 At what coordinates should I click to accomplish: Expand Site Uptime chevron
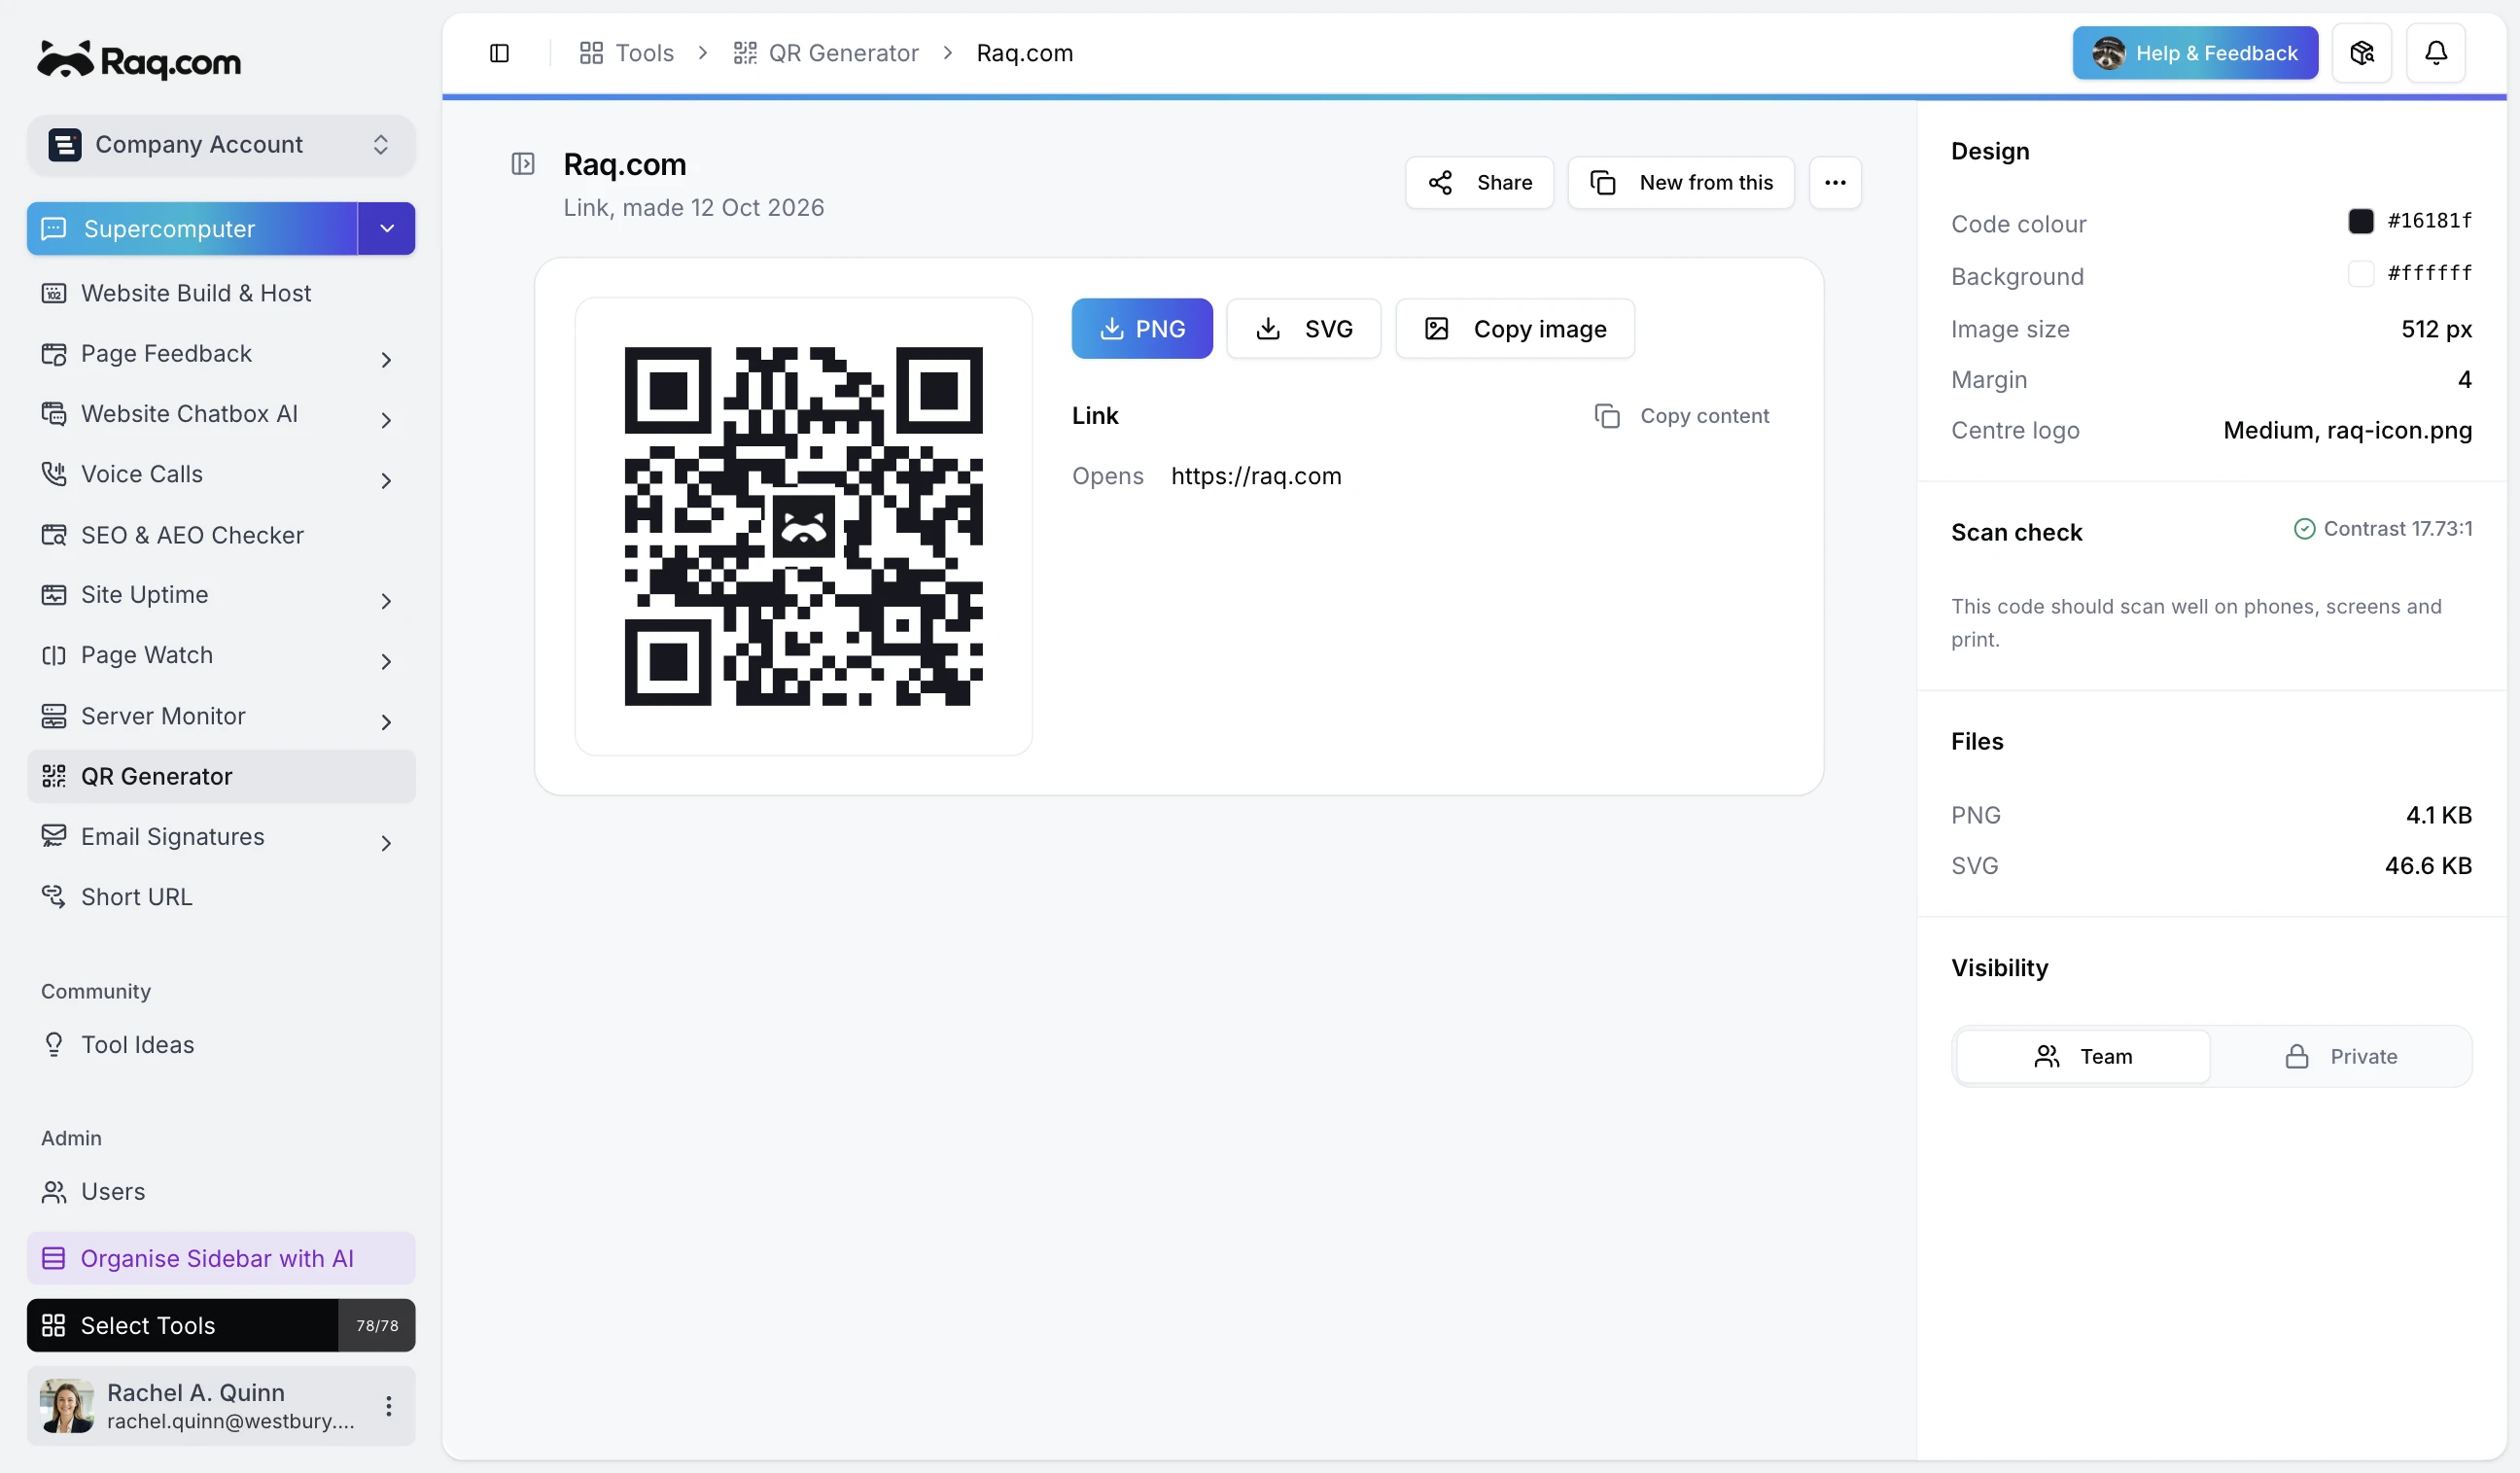386,601
